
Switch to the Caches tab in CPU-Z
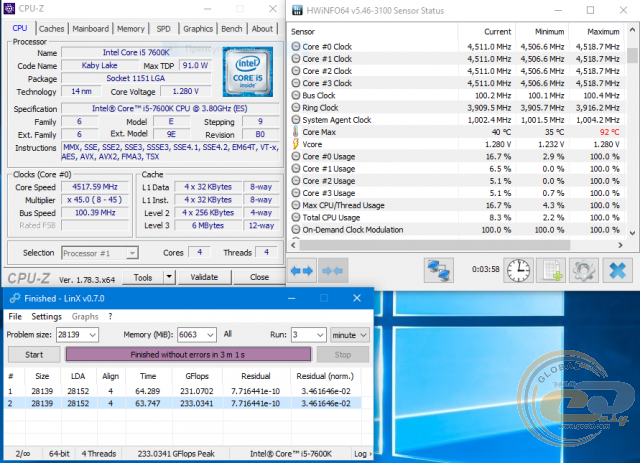[51, 29]
